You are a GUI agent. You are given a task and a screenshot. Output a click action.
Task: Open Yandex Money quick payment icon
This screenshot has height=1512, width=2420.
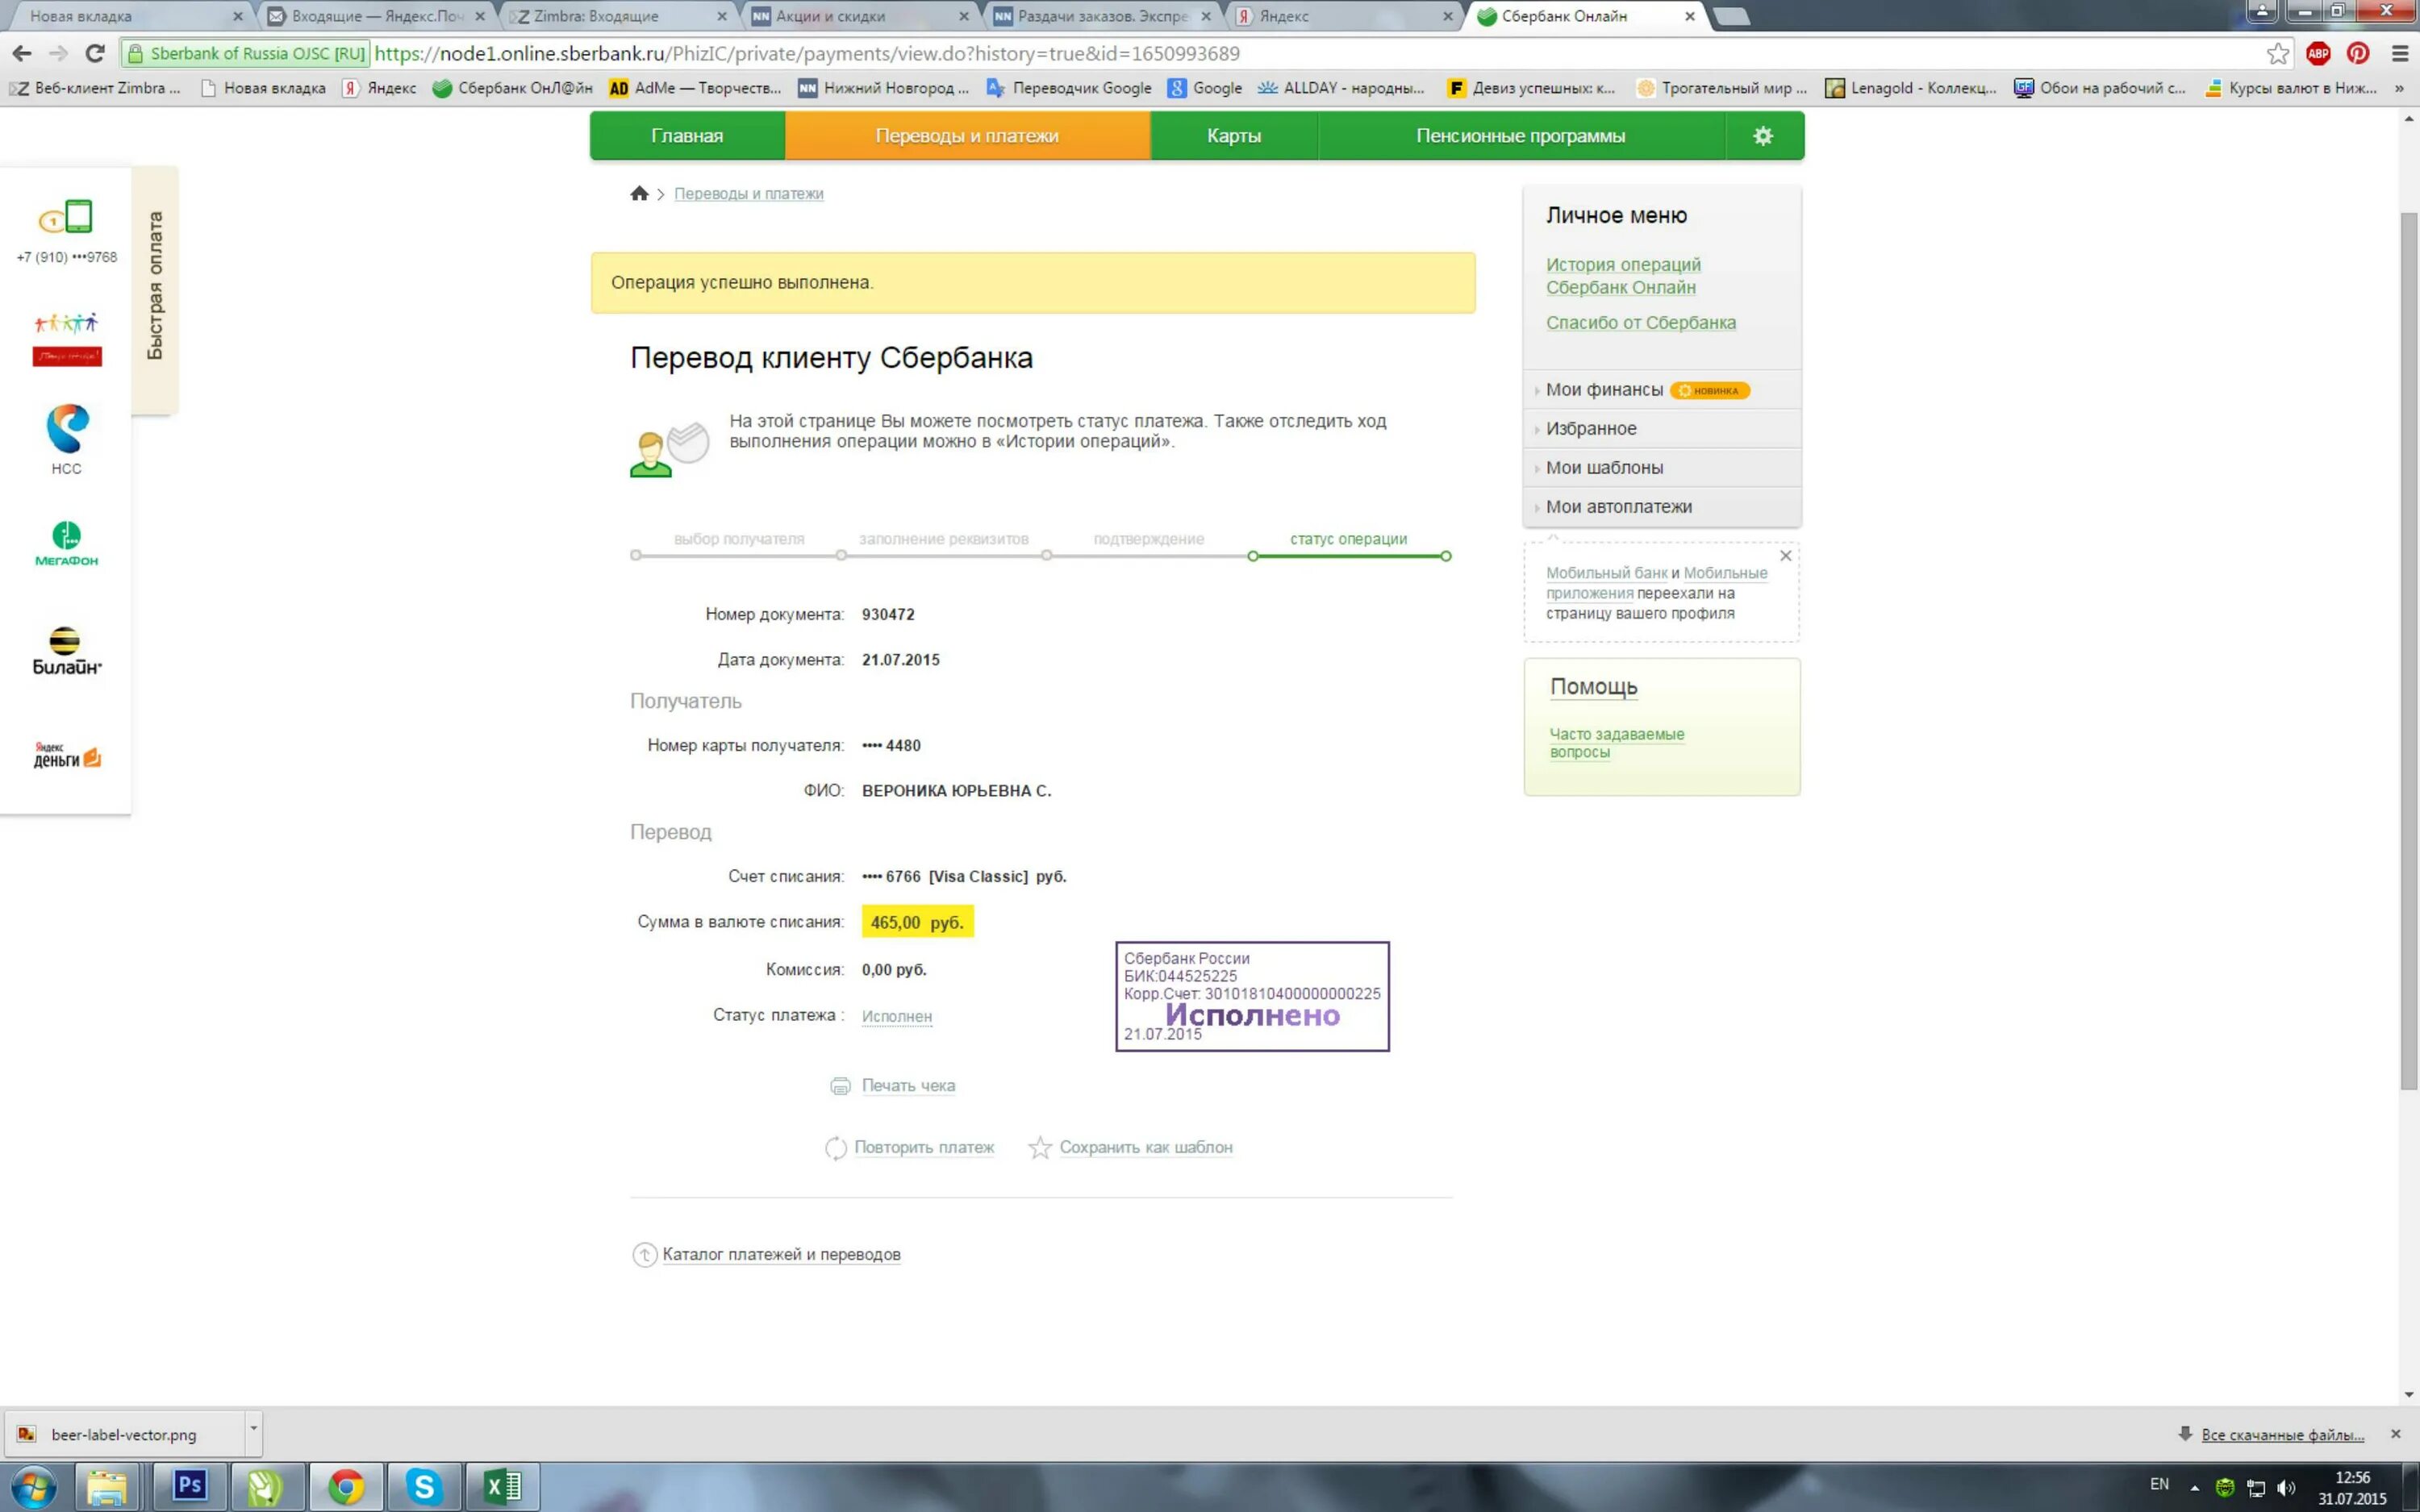pos(67,756)
